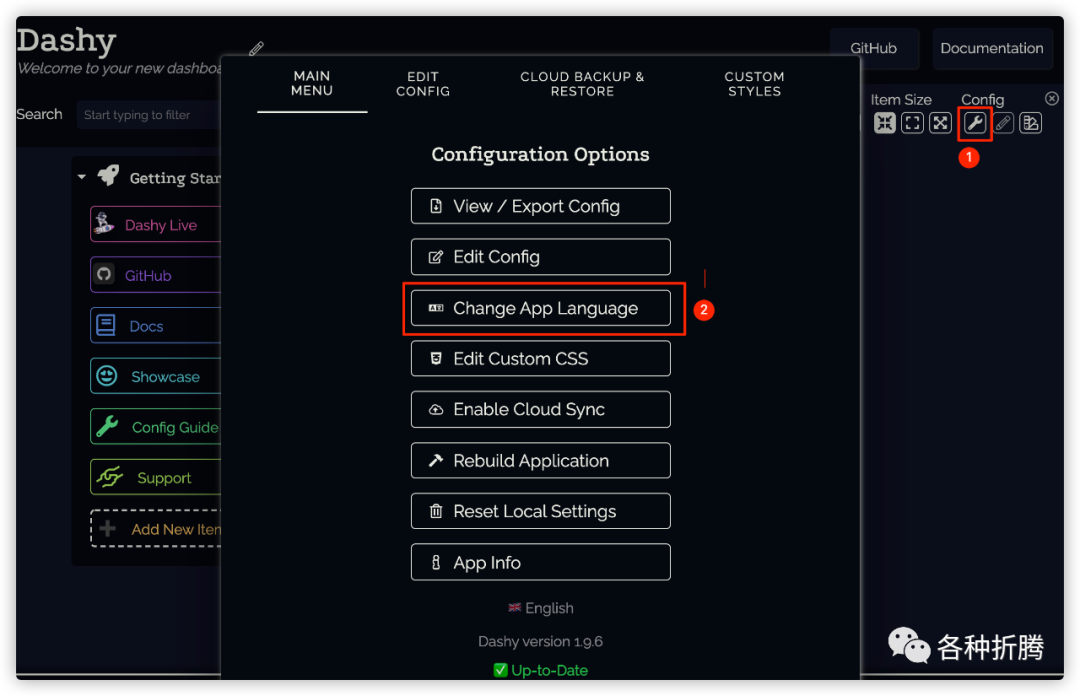The image size is (1080, 696).
Task: Open the config export icon at far right
Action: 1031,123
